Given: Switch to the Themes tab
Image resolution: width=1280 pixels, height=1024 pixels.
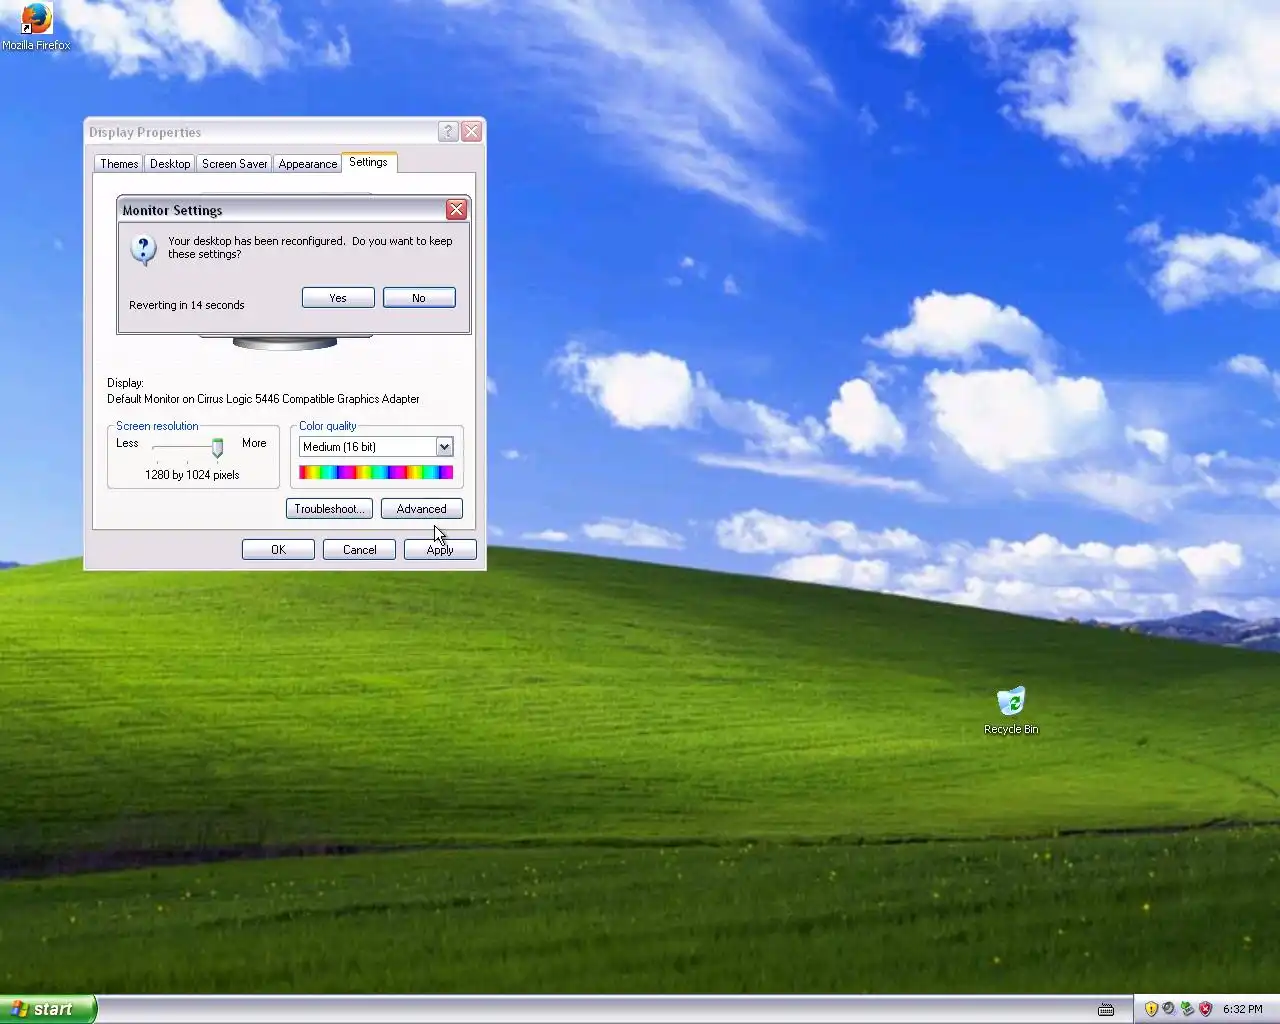Looking at the screenshot, I should [x=119, y=164].
